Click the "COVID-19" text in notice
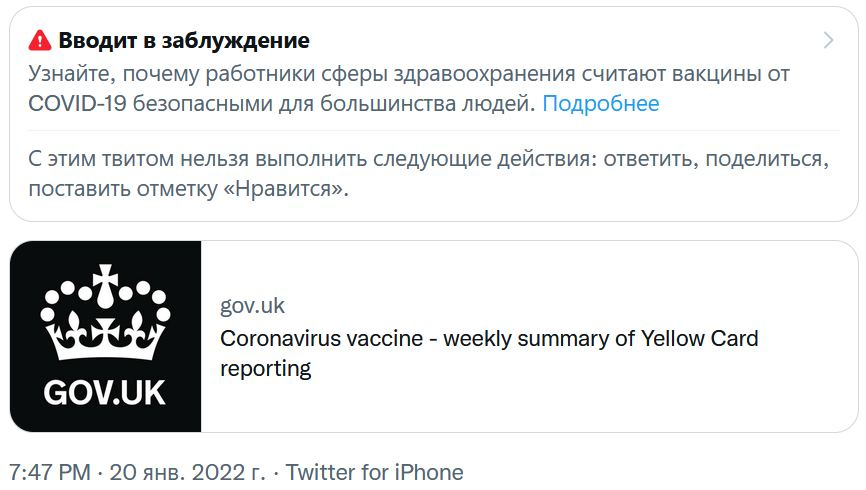 point(77,104)
